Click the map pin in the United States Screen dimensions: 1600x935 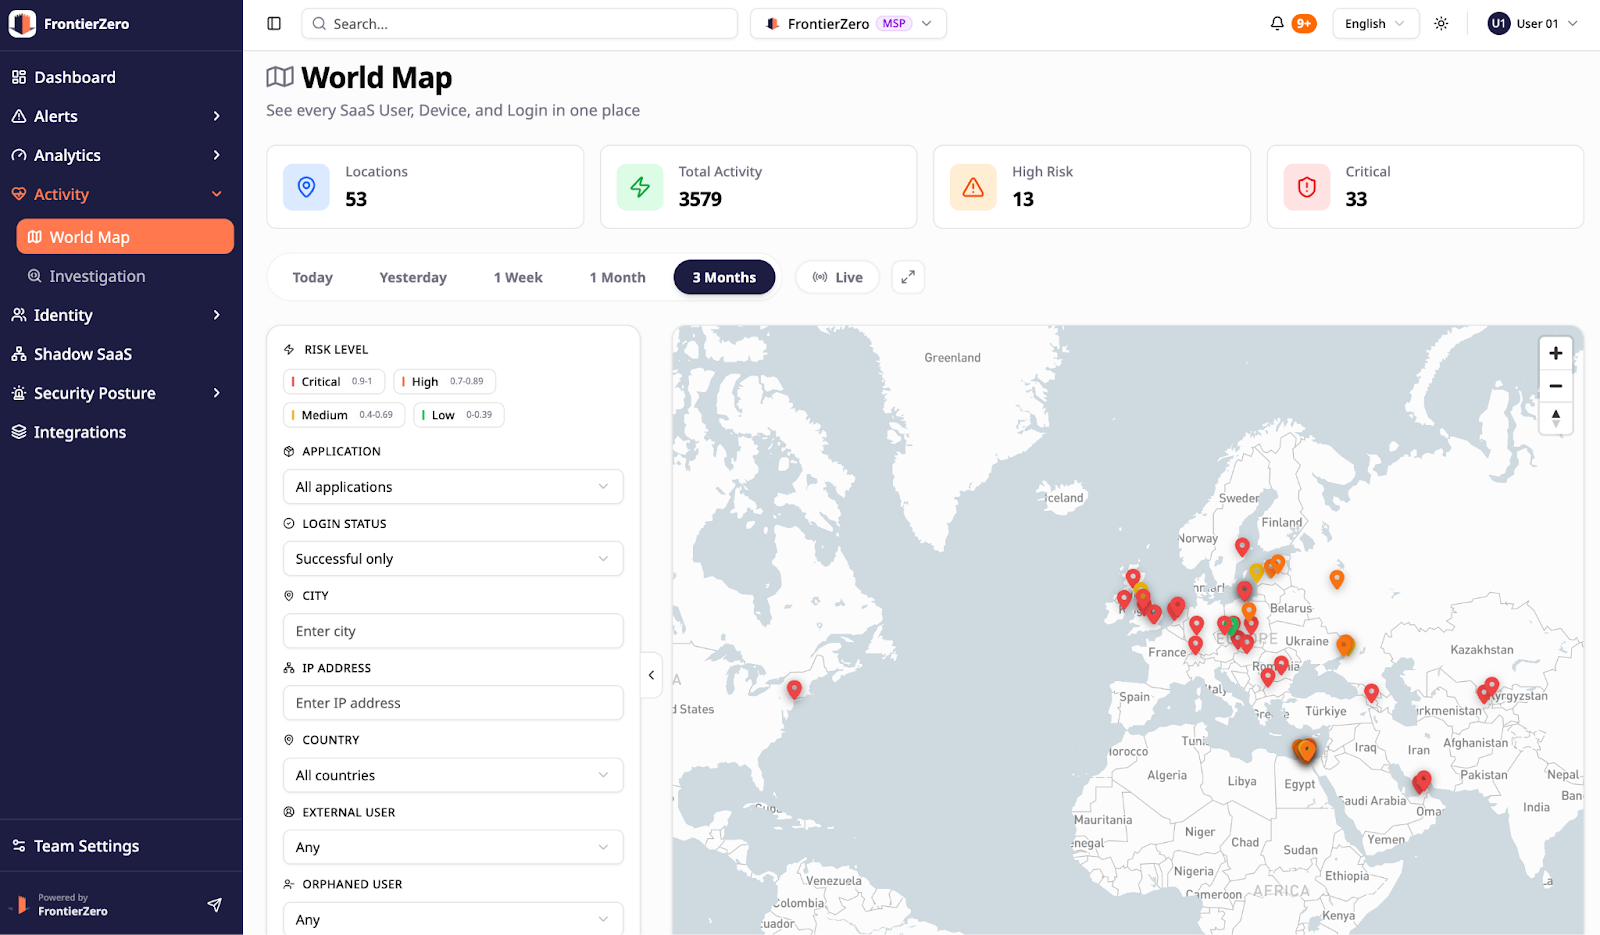[x=794, y=689]
